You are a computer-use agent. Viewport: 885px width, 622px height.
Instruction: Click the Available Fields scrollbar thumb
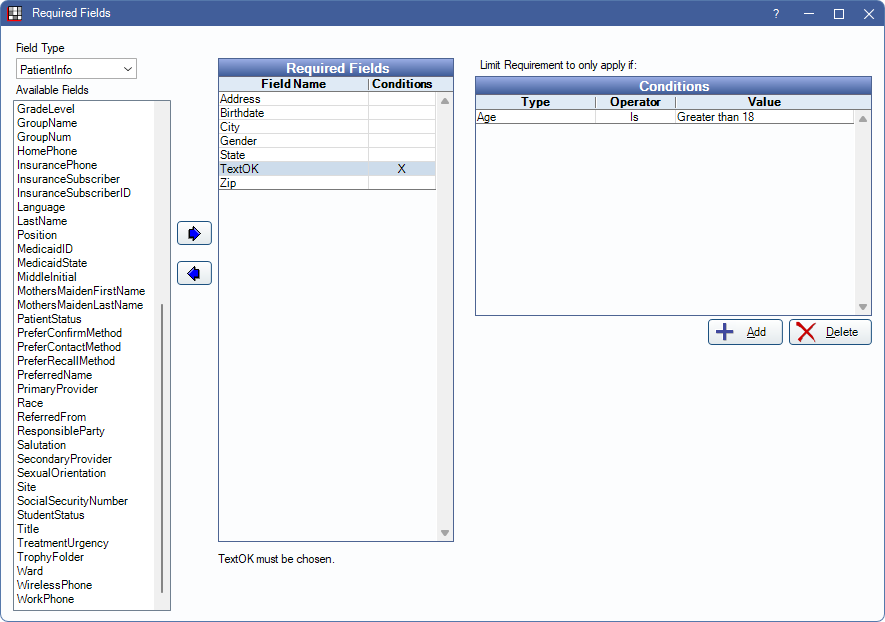click(162, 450)
